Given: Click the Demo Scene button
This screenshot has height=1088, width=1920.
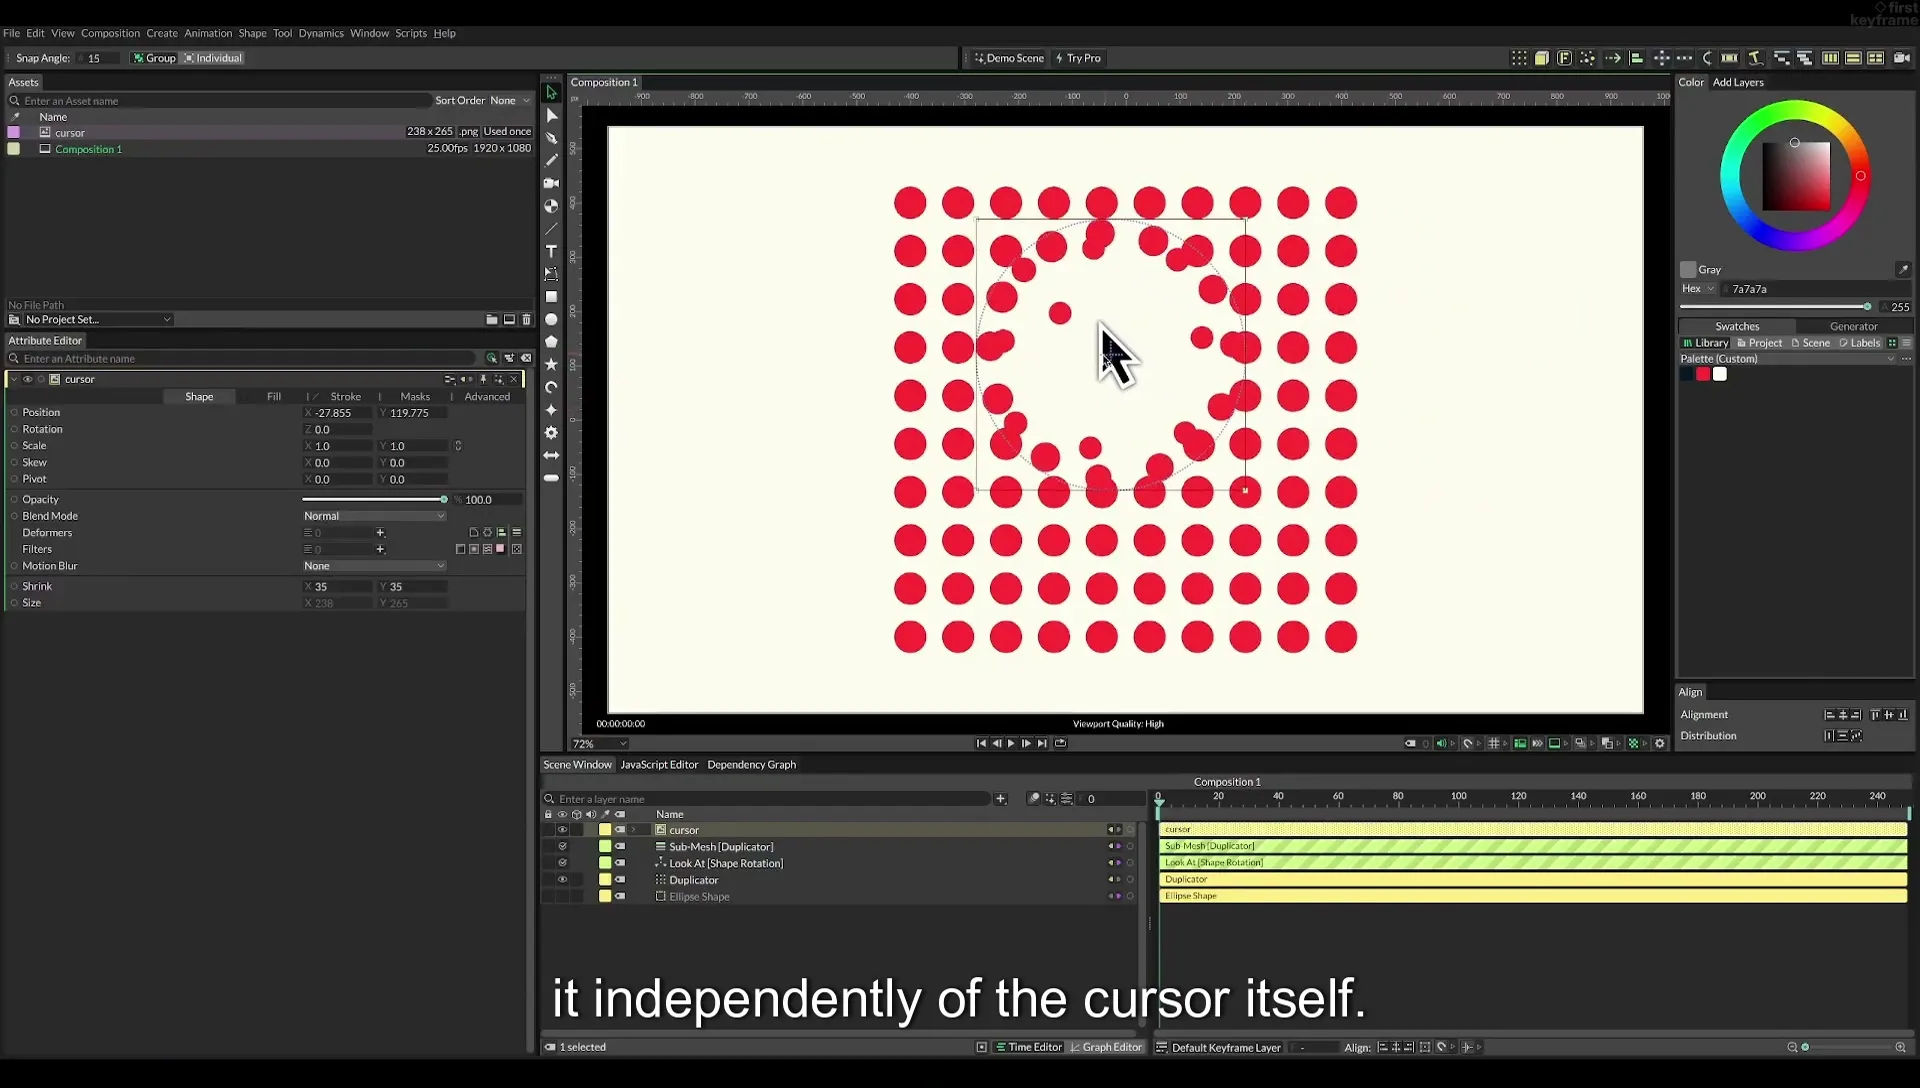Looking at the screenshot, I should coord(1009,58).
